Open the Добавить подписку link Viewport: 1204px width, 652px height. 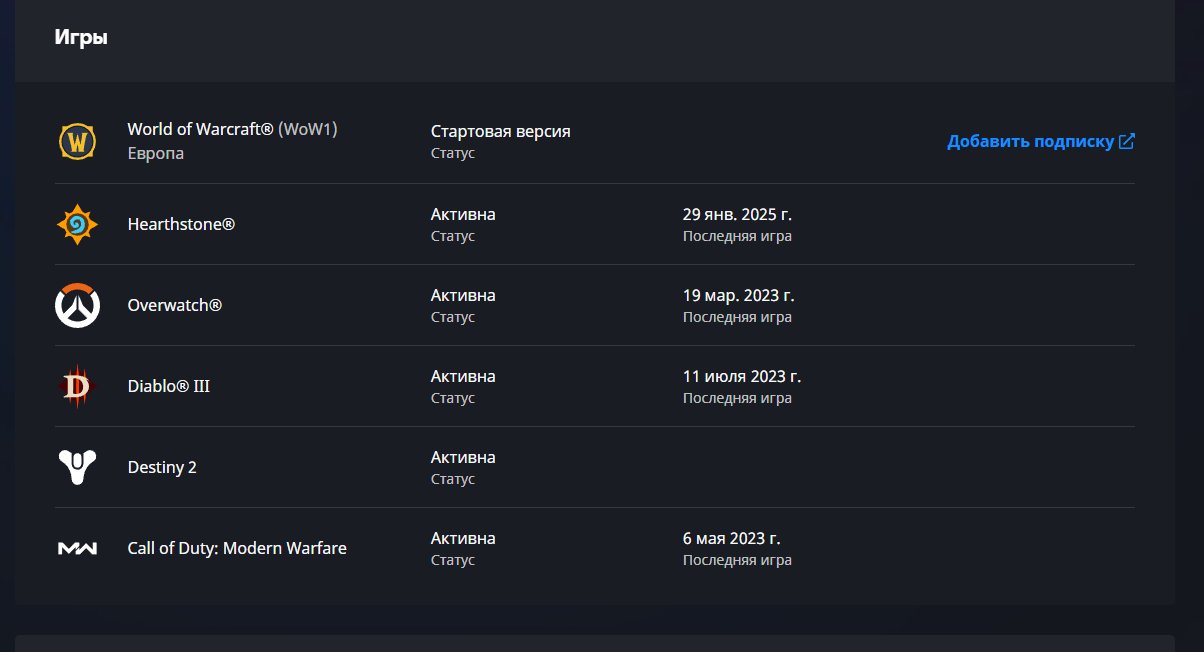(1030, 142)
